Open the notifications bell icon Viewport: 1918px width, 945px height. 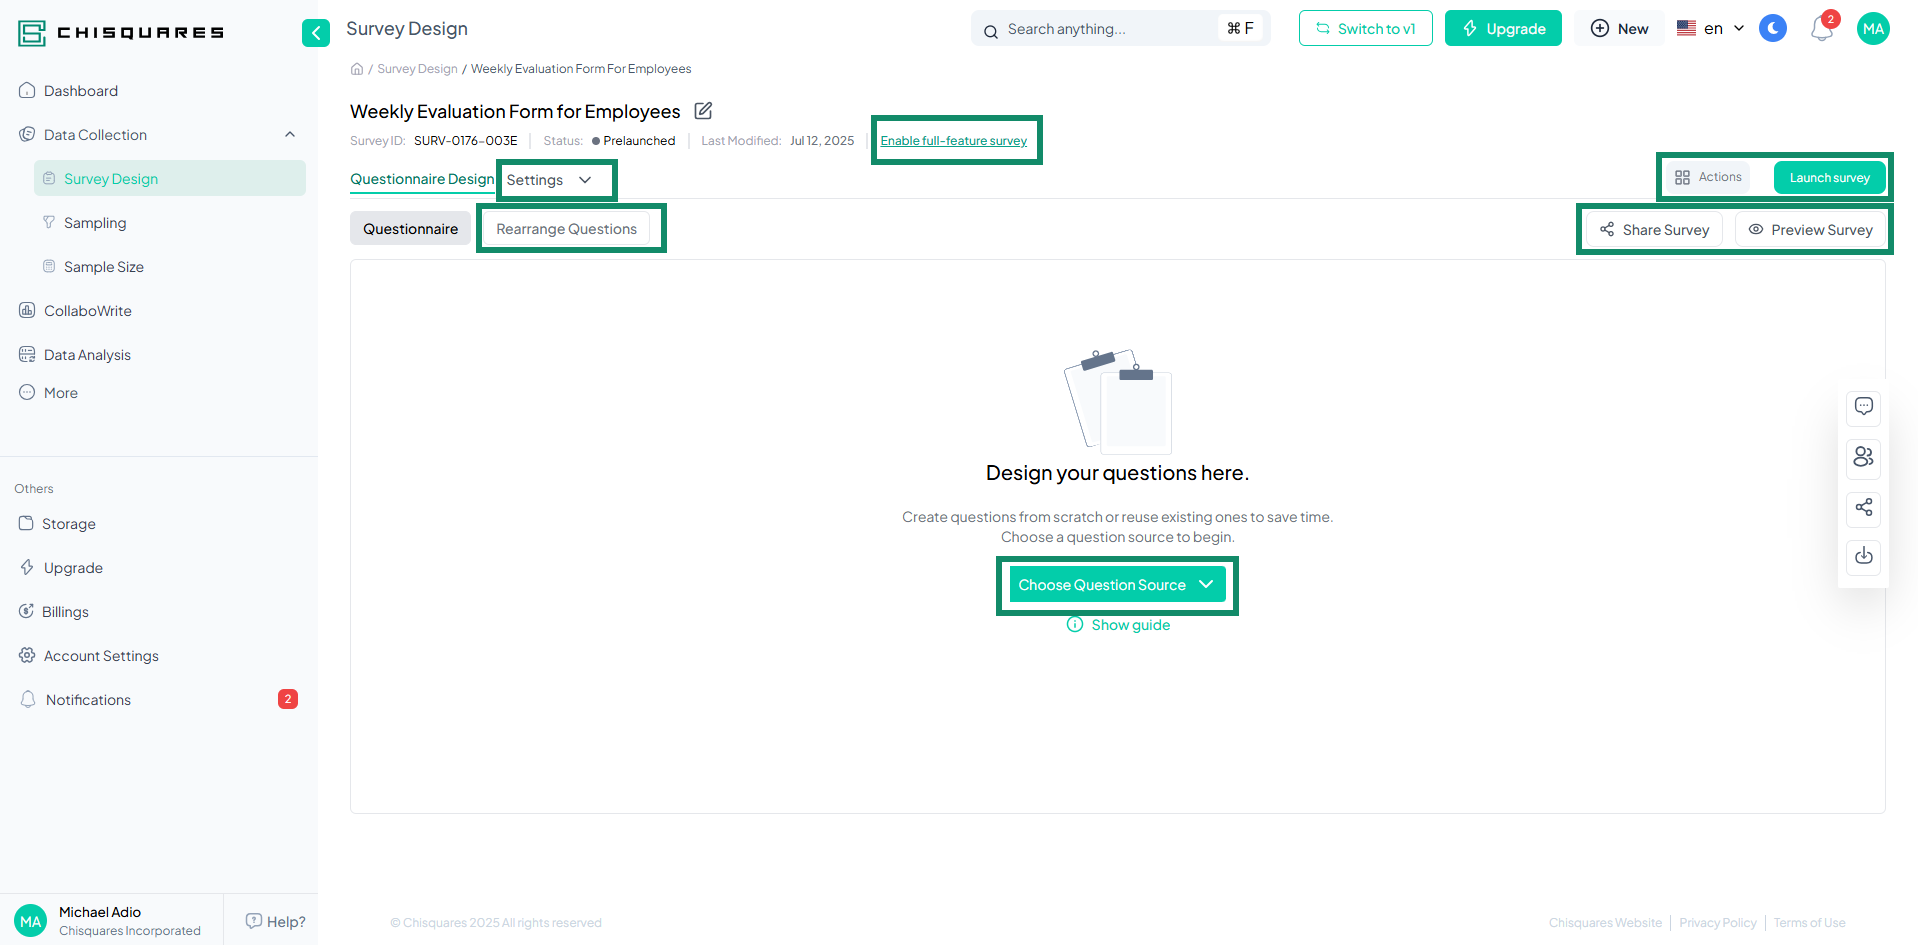1820,28
